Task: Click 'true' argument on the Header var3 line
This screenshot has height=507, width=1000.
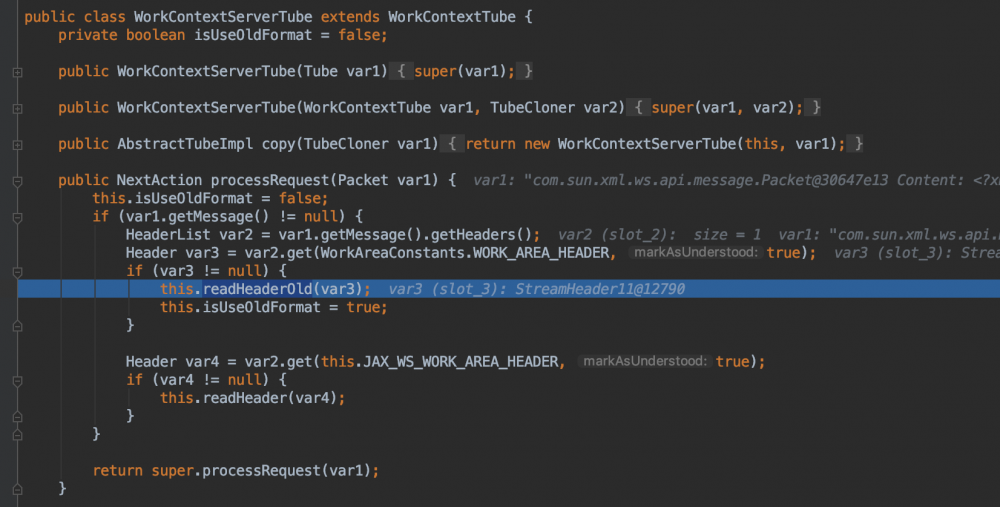Action: 783,253
